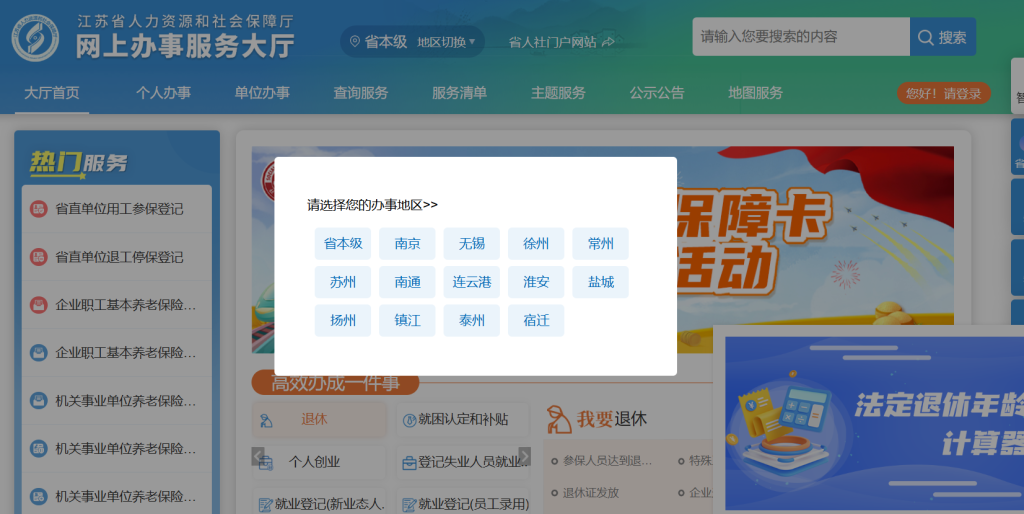Select 扬州 region
Screen dimensions: 1024x514
[343, 321]
